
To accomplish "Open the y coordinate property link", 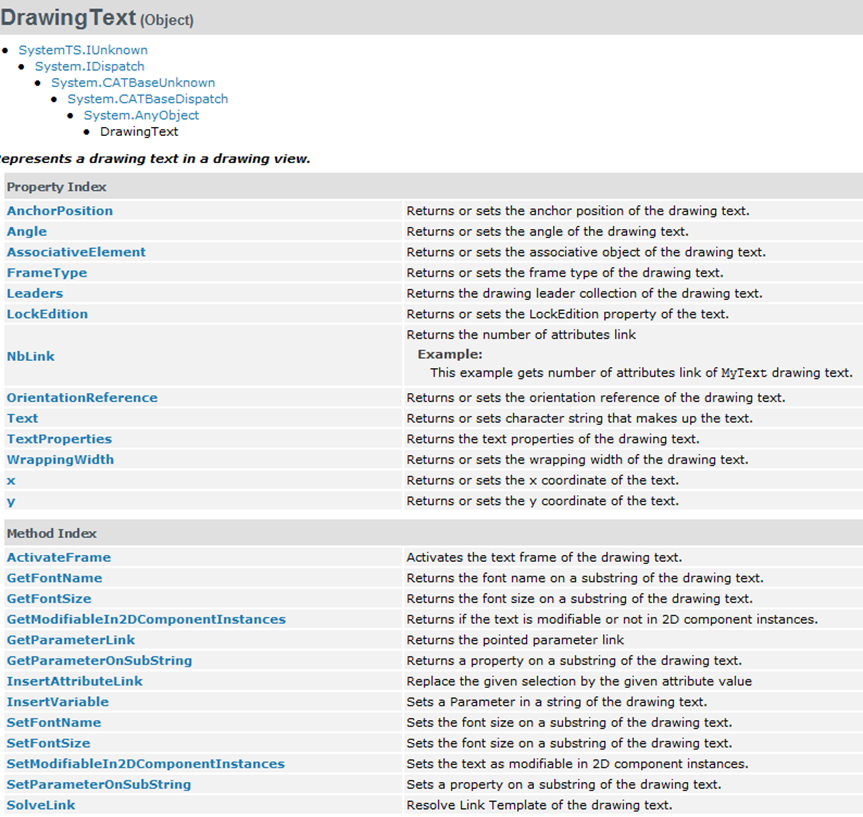I will coord(11,502).
